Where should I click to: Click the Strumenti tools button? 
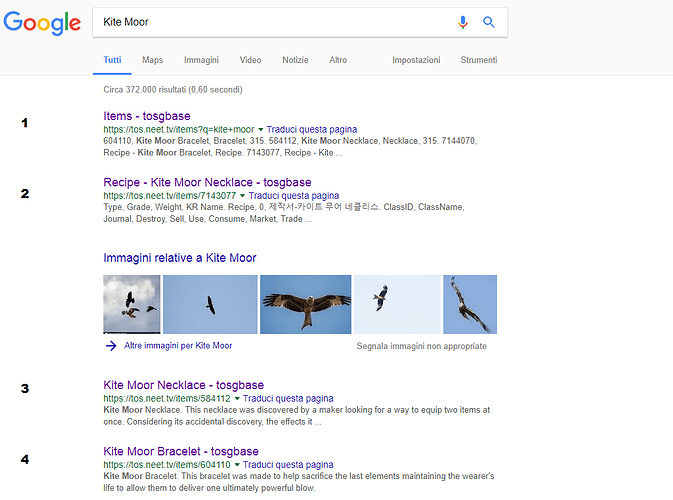pos(478,60)
